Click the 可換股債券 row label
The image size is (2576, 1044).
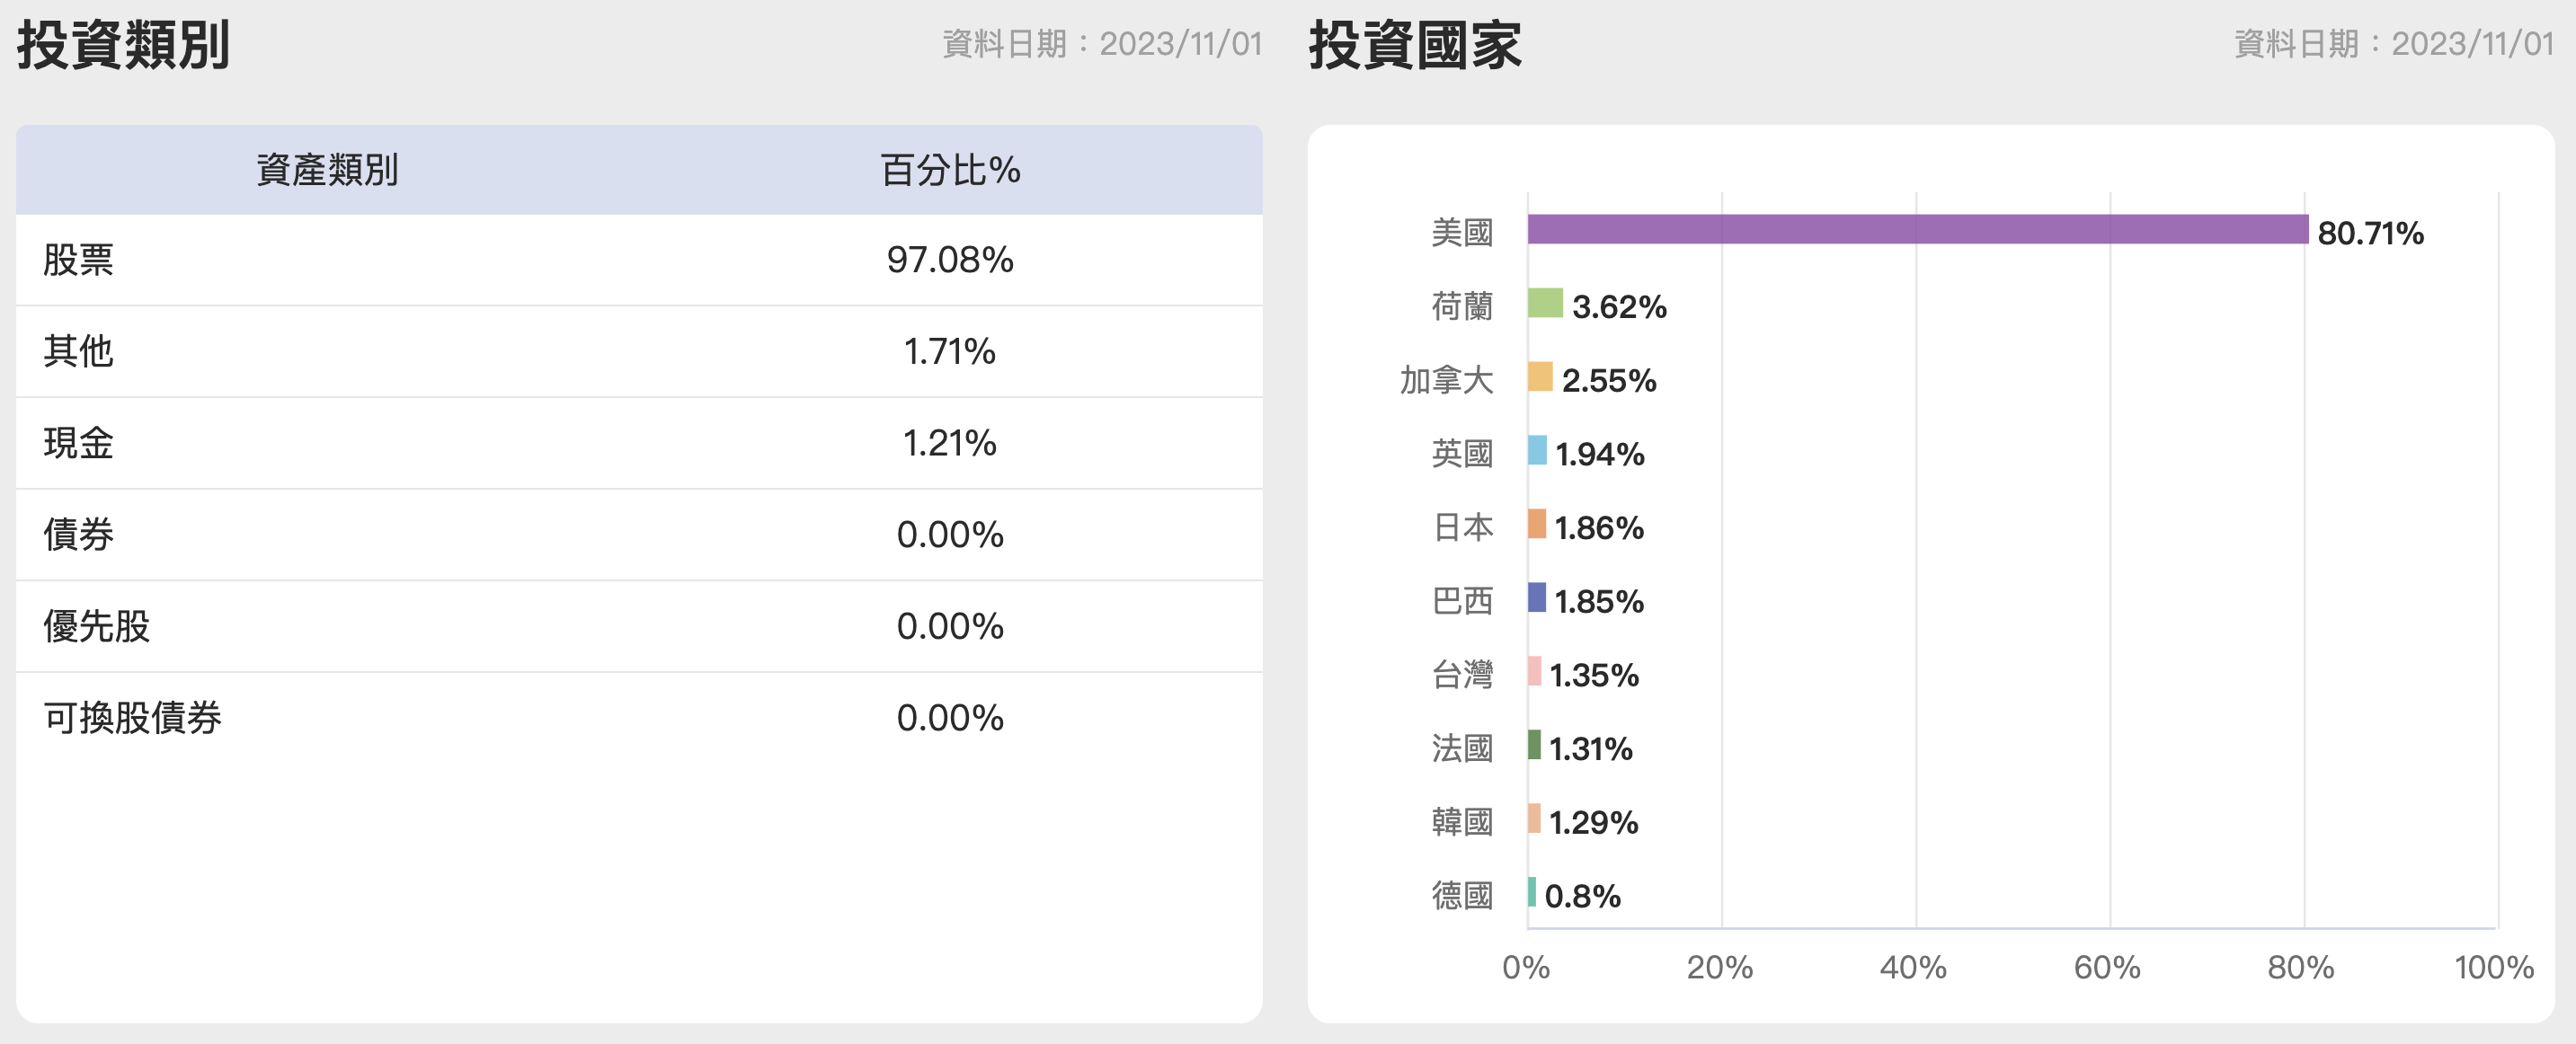[x=132, y=718]
